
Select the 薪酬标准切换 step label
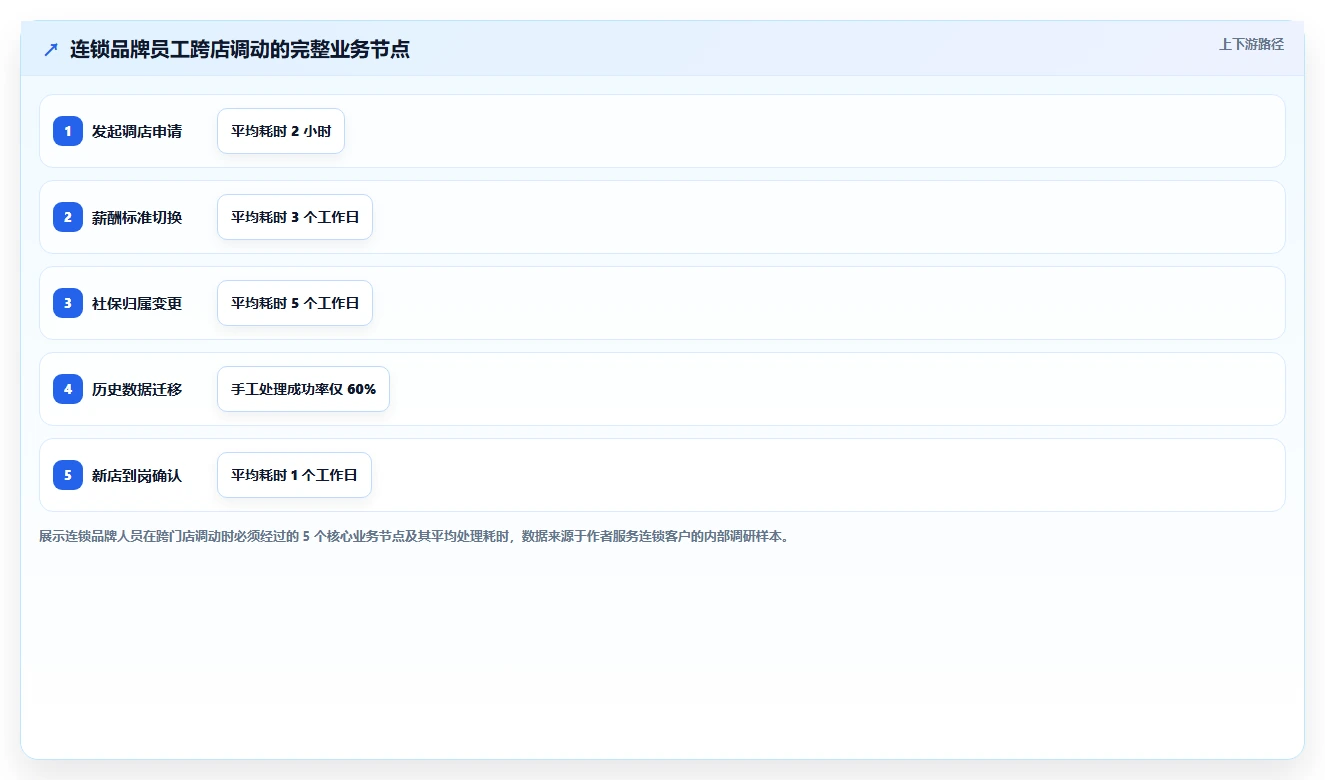(137, 217)
